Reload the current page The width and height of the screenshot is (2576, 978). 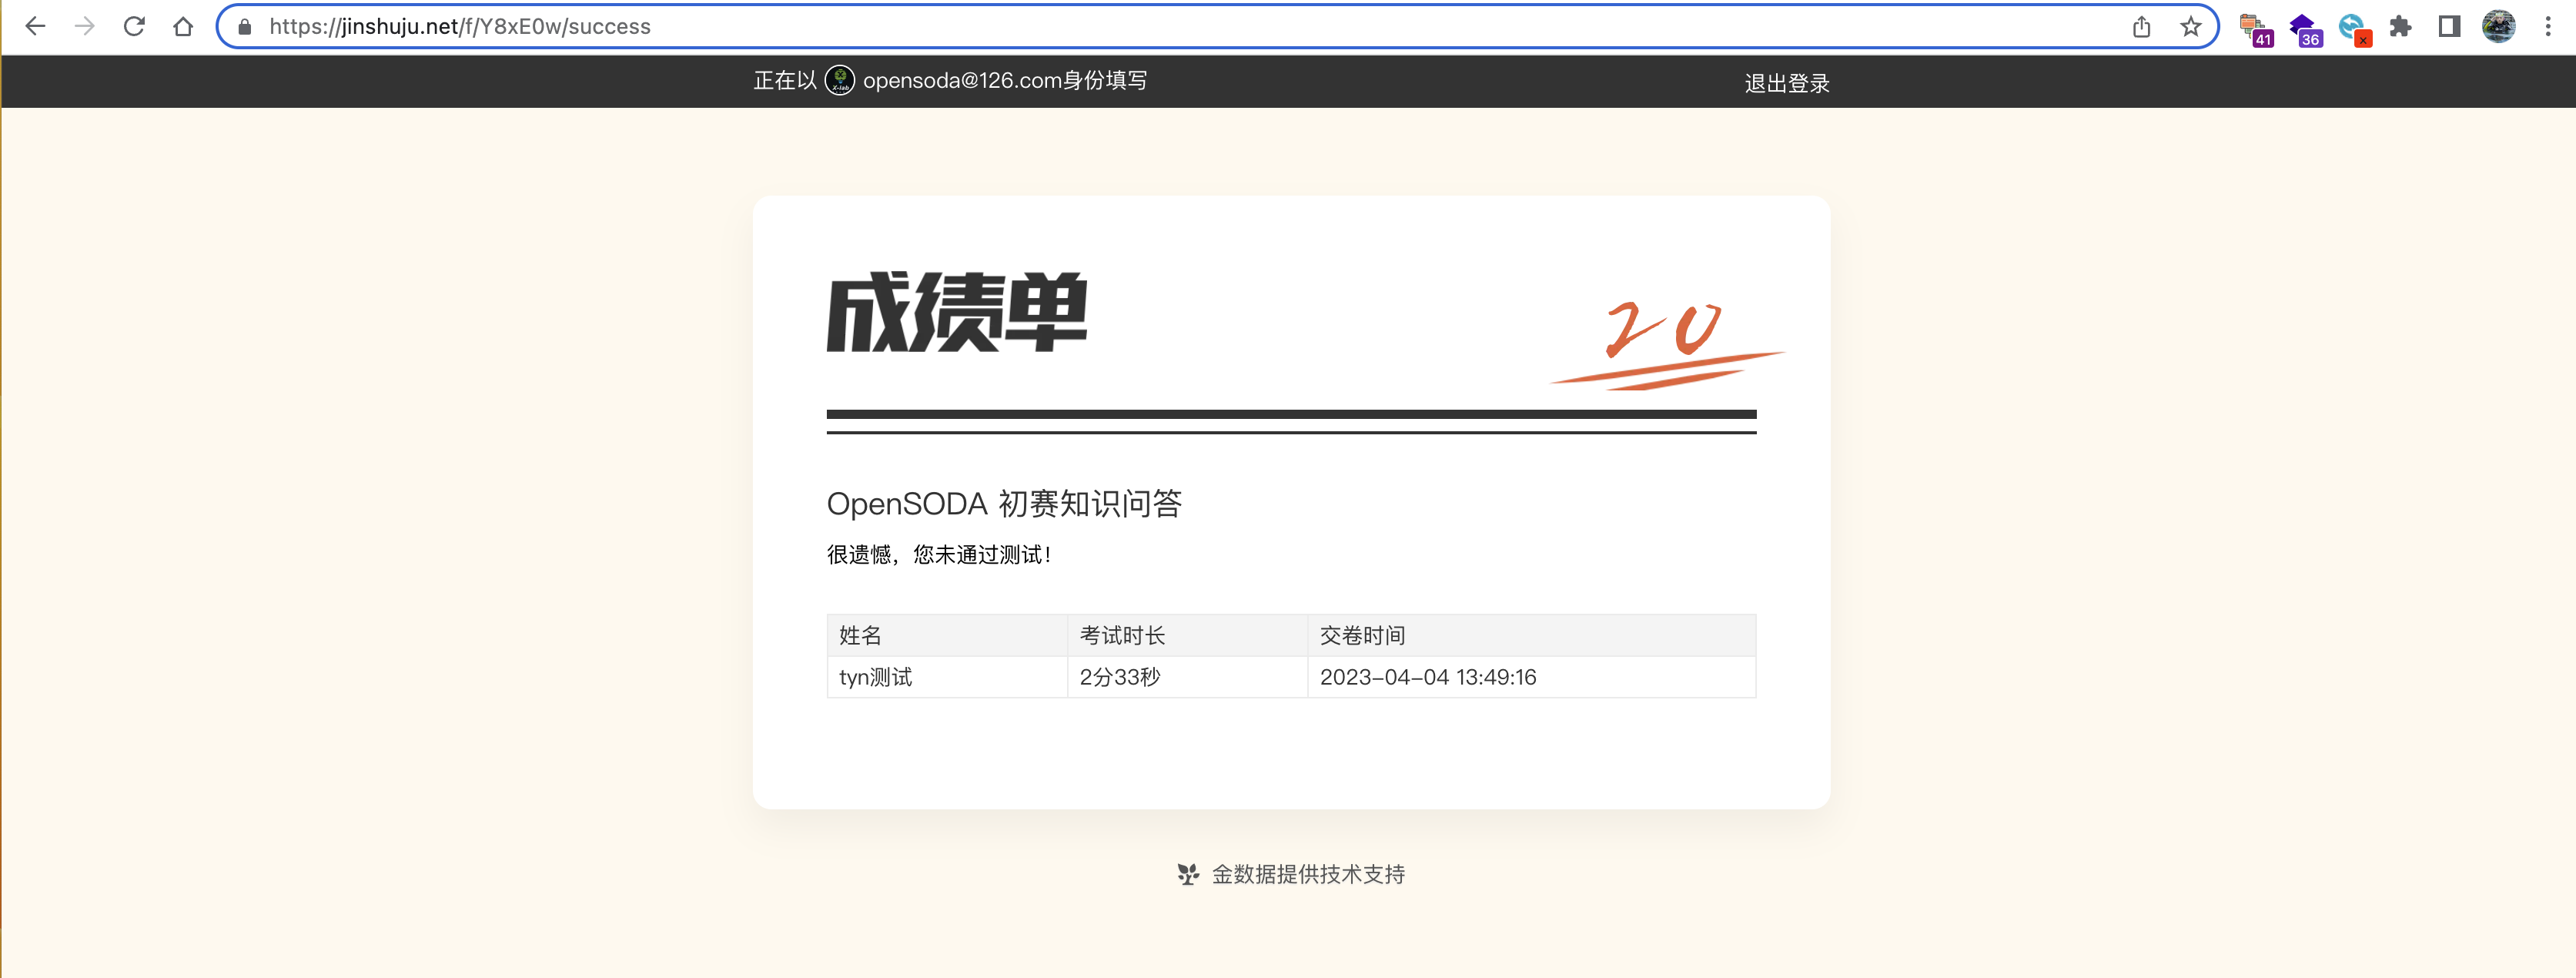tap(134, 27)
